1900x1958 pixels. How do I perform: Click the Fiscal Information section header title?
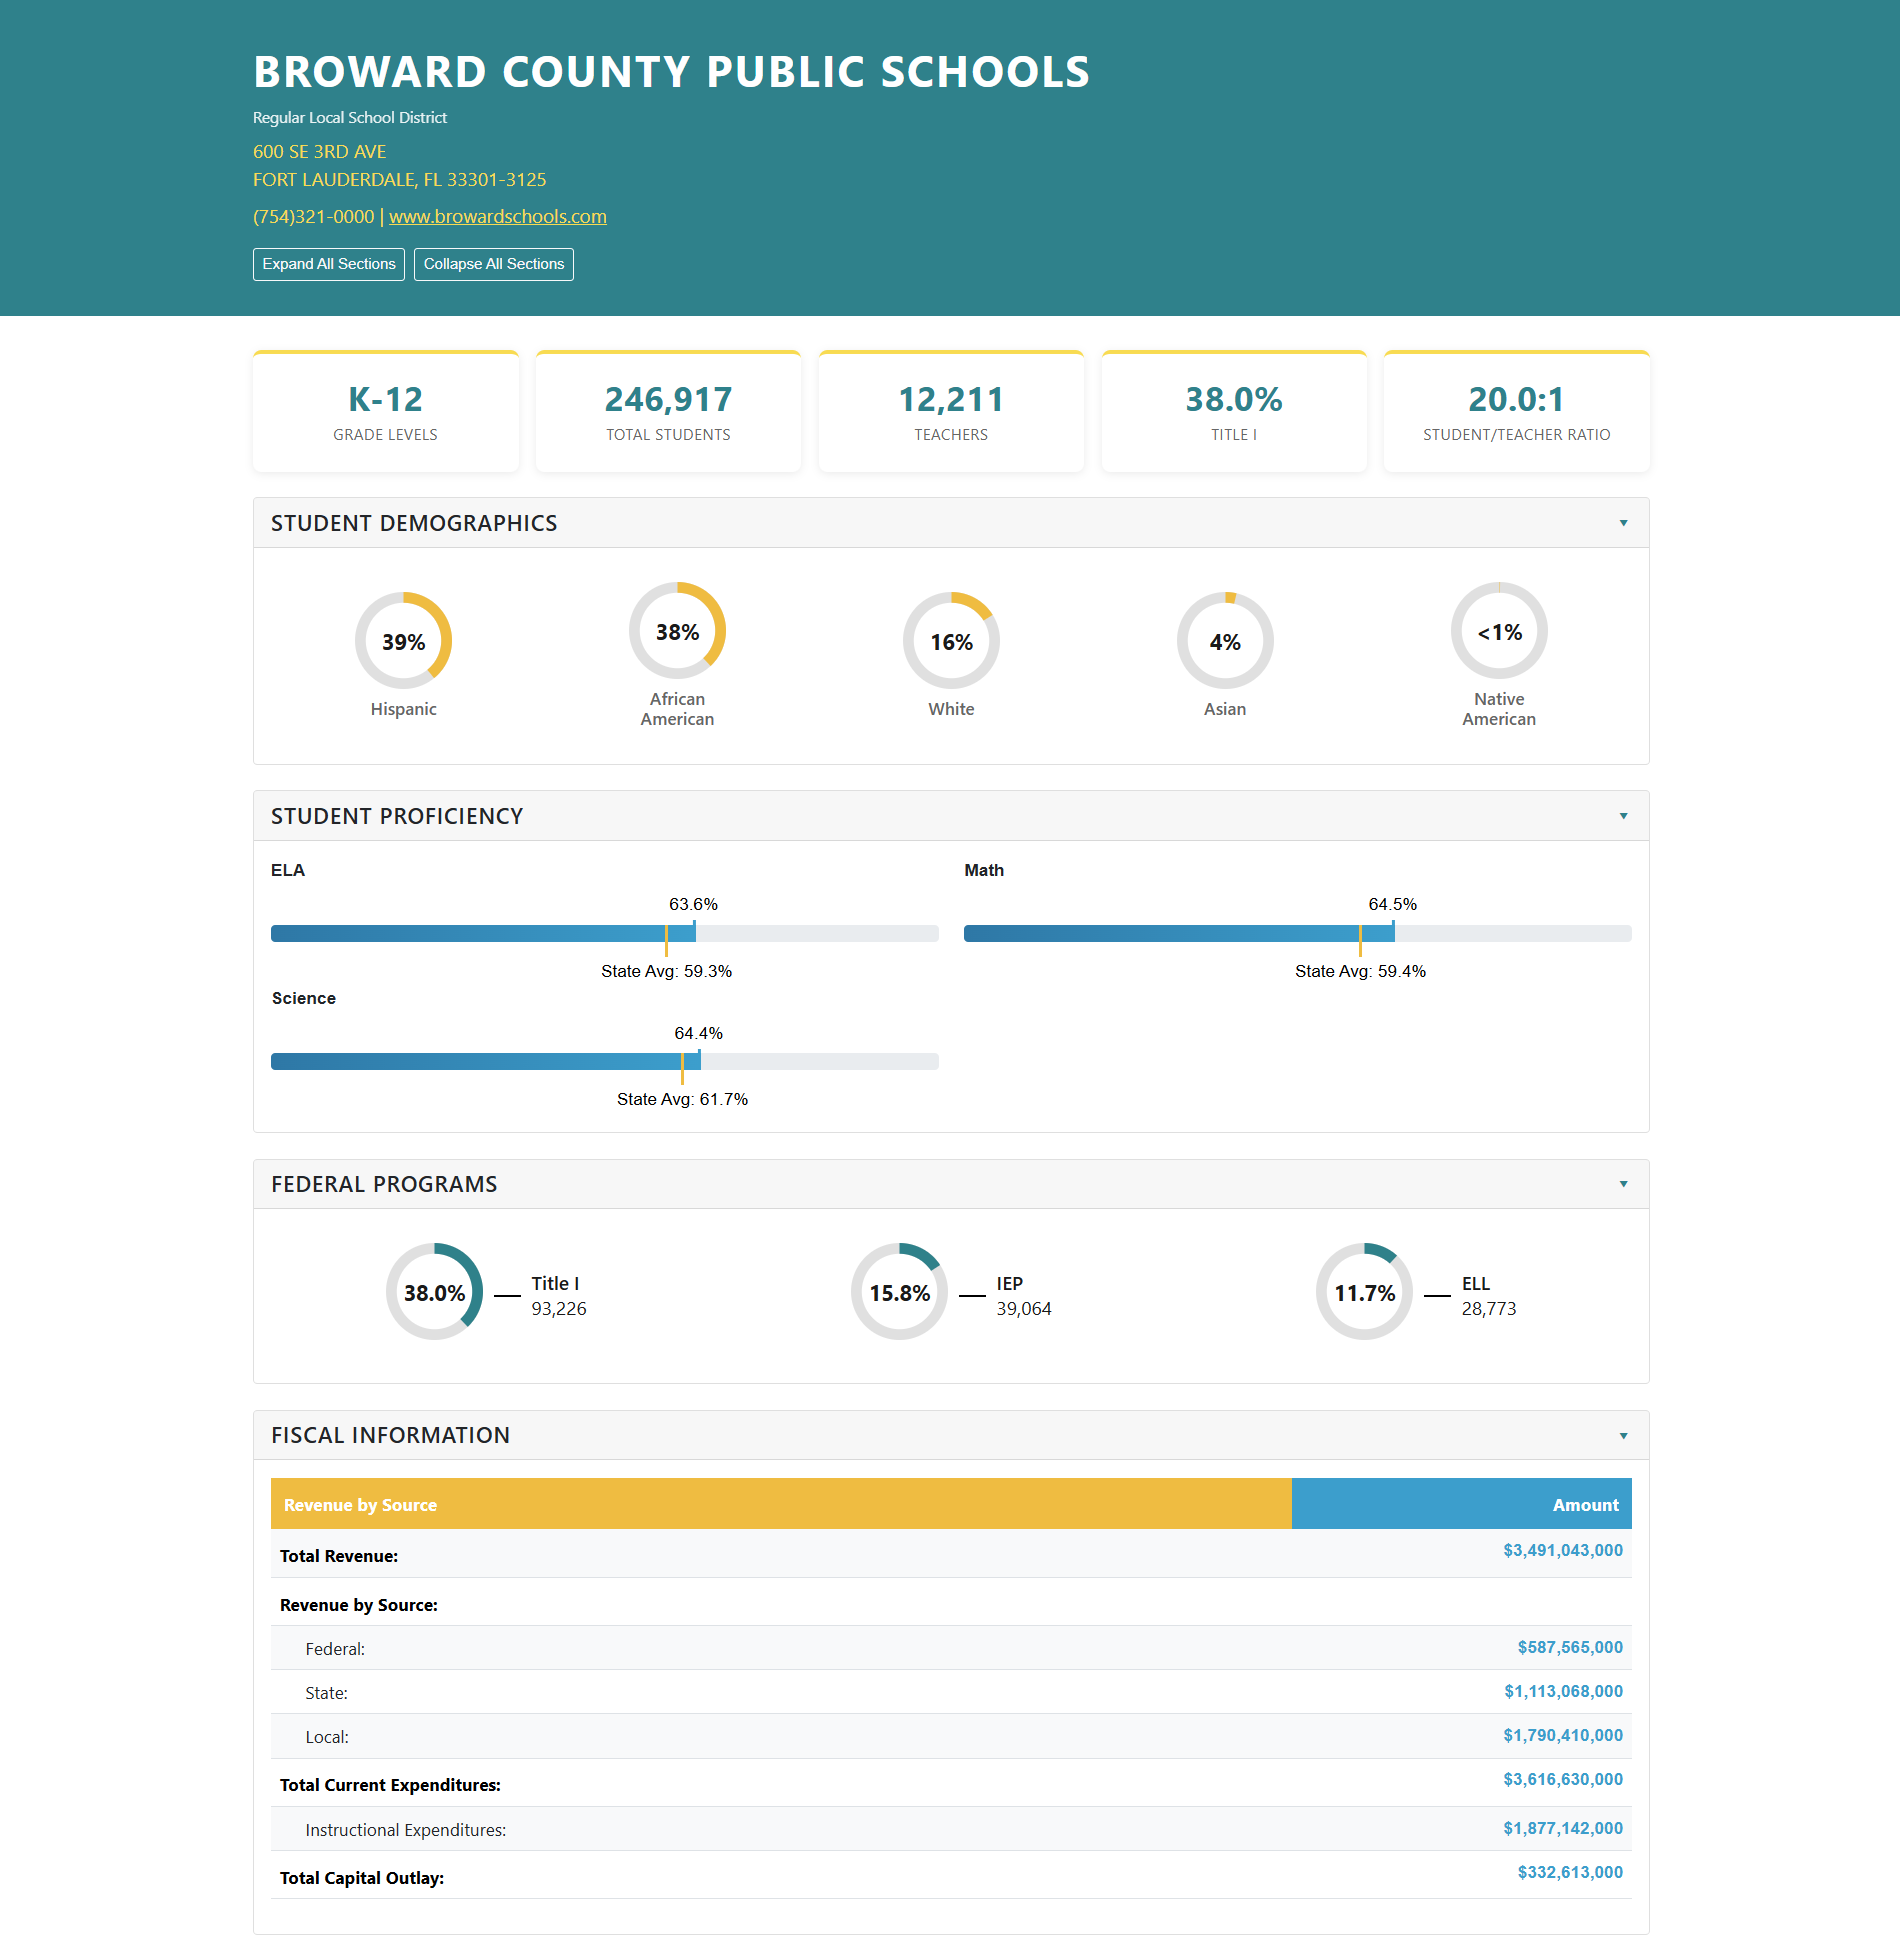click(390, 1435)
